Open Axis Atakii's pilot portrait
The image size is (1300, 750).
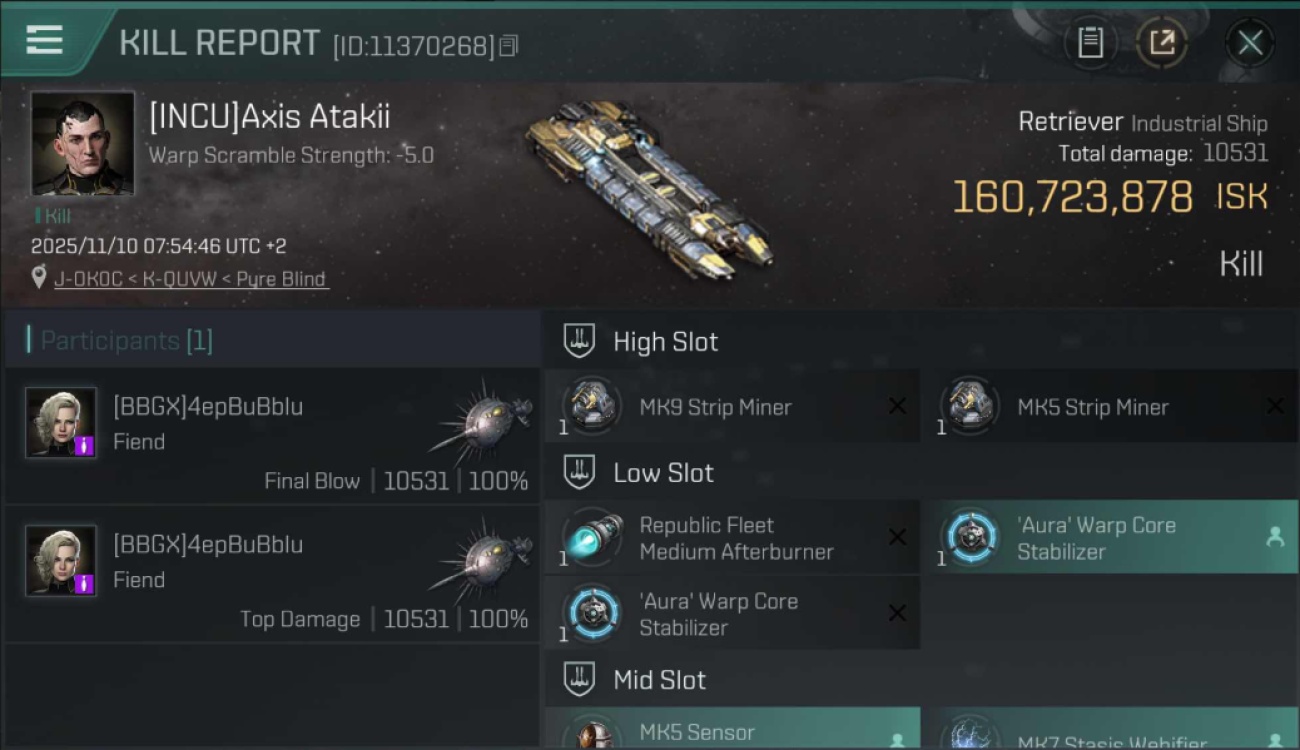[x=83, y=143]
